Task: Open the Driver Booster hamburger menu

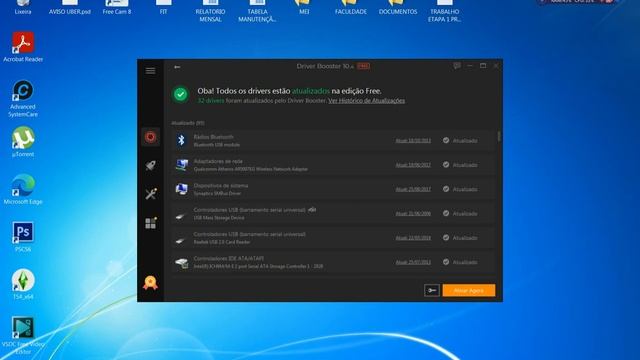Action: pyautogui.click(x=150, y=71)
